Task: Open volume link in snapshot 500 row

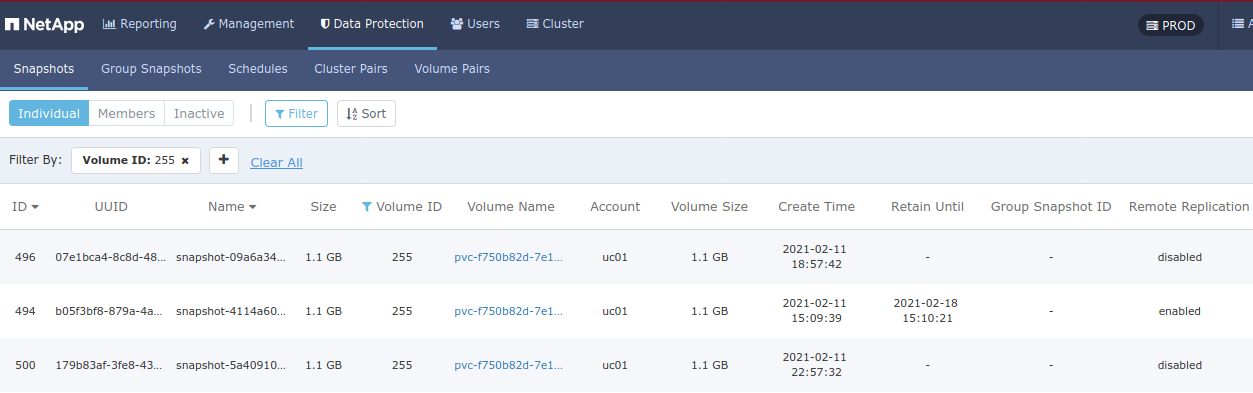Action: point(509,365)
